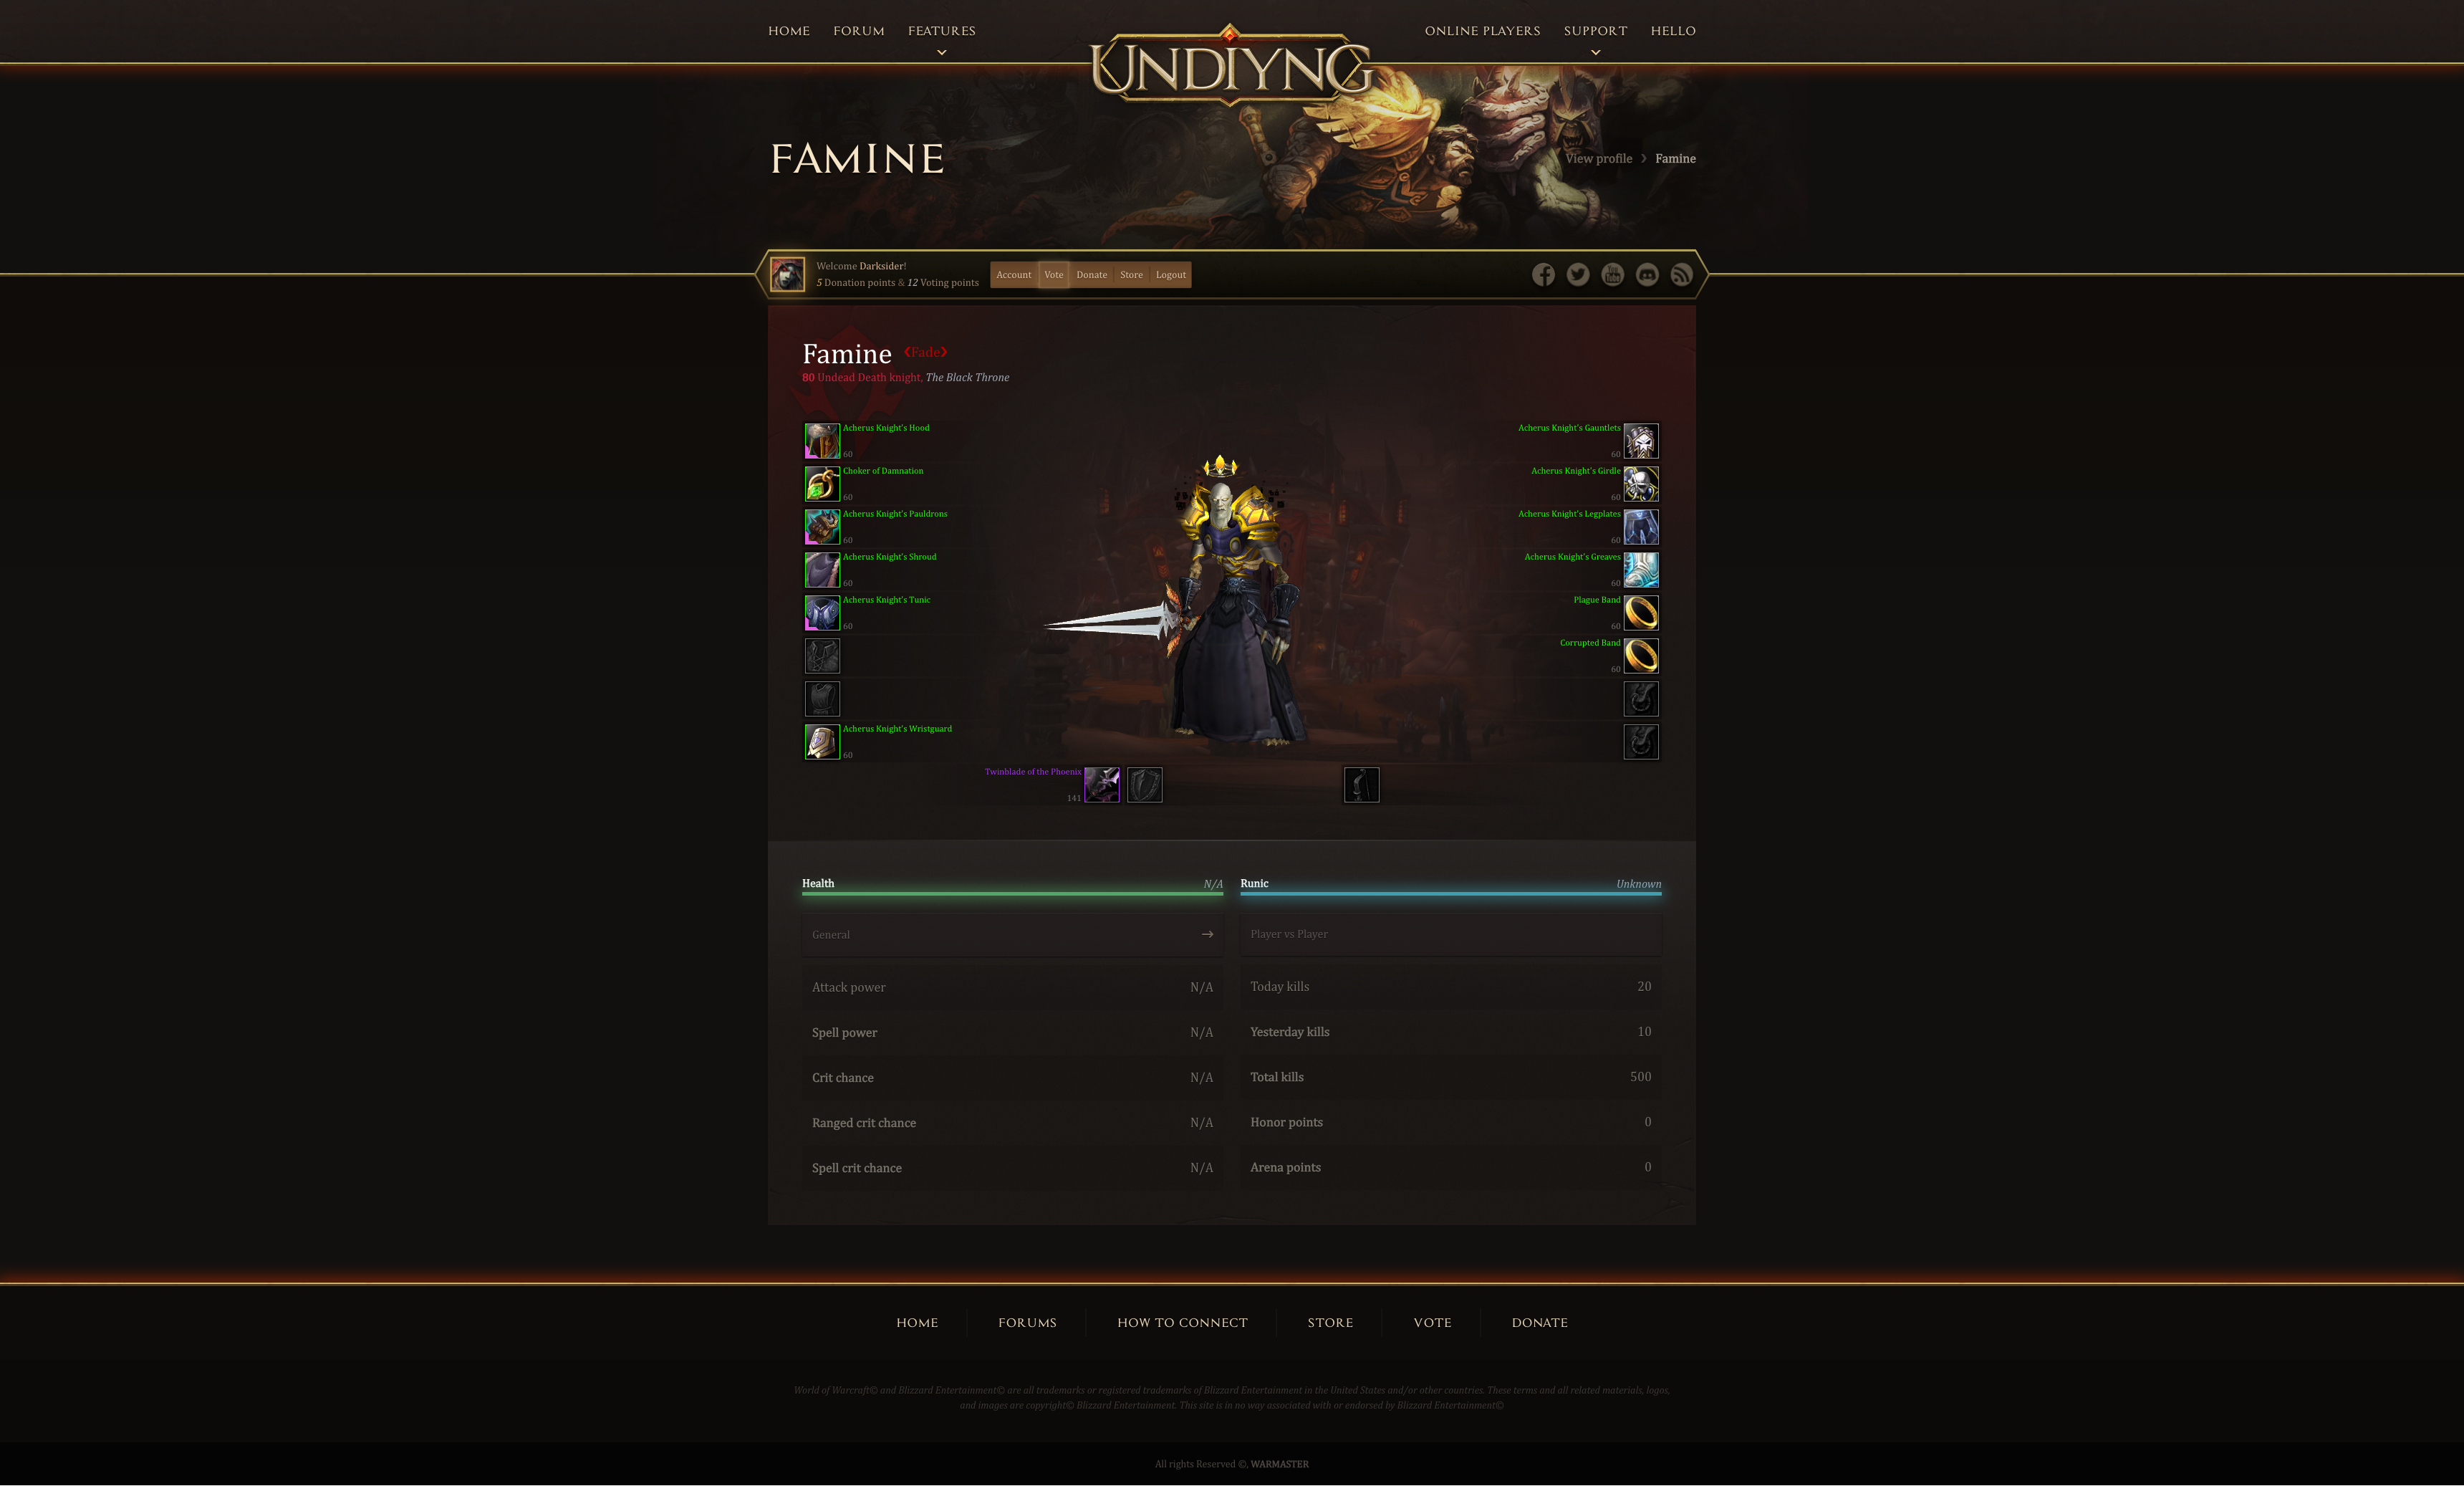Viewport: 2464px width, 1486px height.
Task: Open the General stats dropdown arrow
Action: click(x=1207, y=934)
